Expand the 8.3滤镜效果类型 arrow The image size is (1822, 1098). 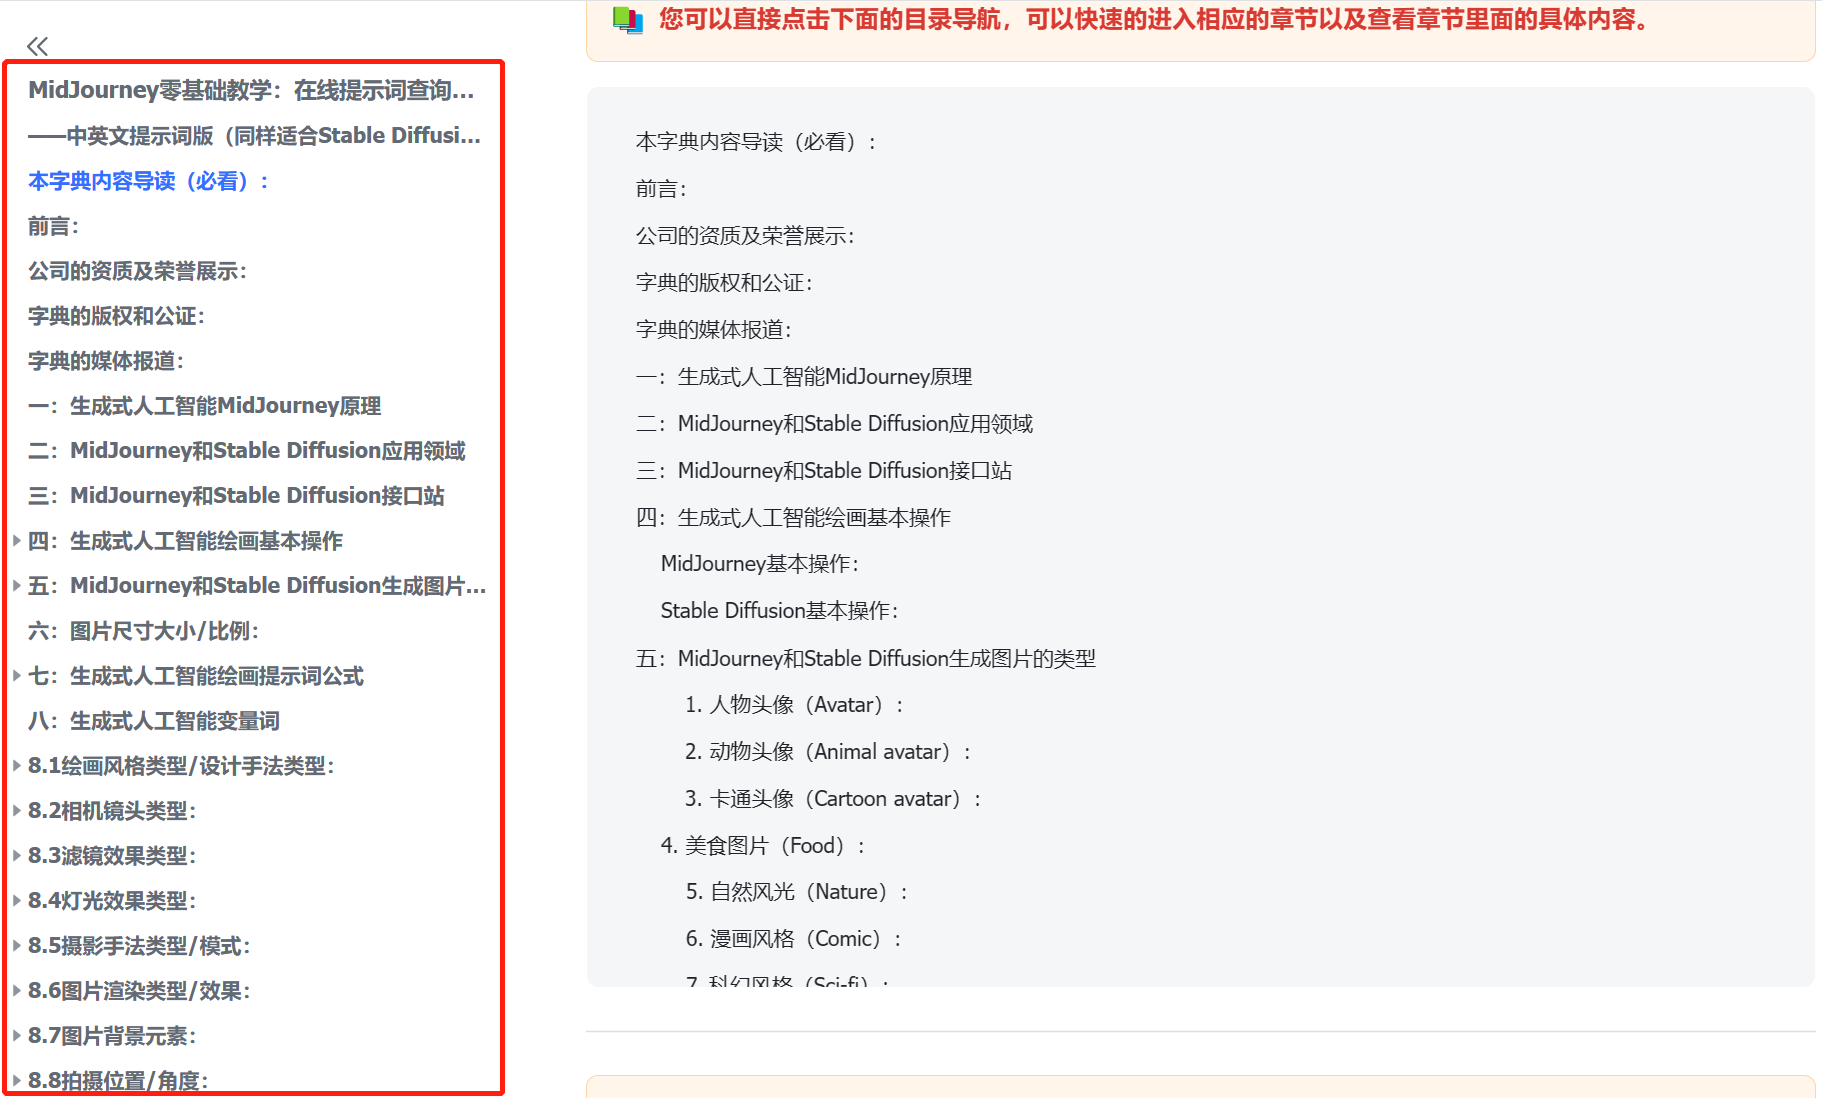[17, 855]
